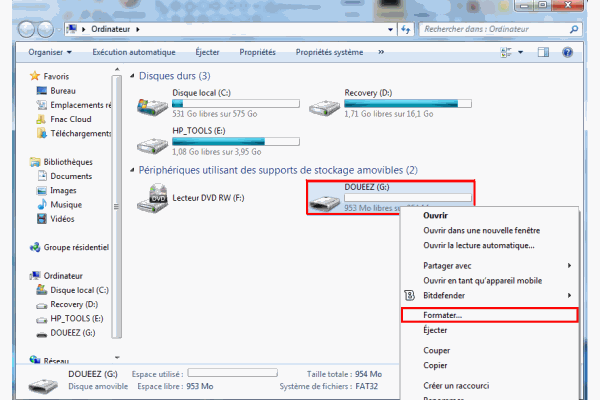Select HP_TOOLS (E:) in the navigation tree
This screenshot has height=400, width=600.
click(77, 318)
